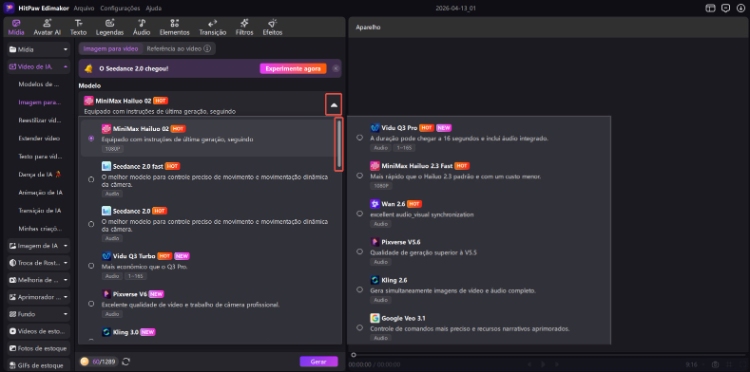
Task: Open Fotos de estoque library
Action: click(38, 349)
